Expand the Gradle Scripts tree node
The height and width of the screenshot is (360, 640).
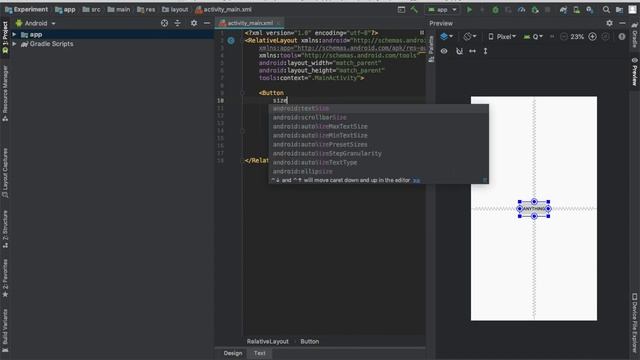14,44
